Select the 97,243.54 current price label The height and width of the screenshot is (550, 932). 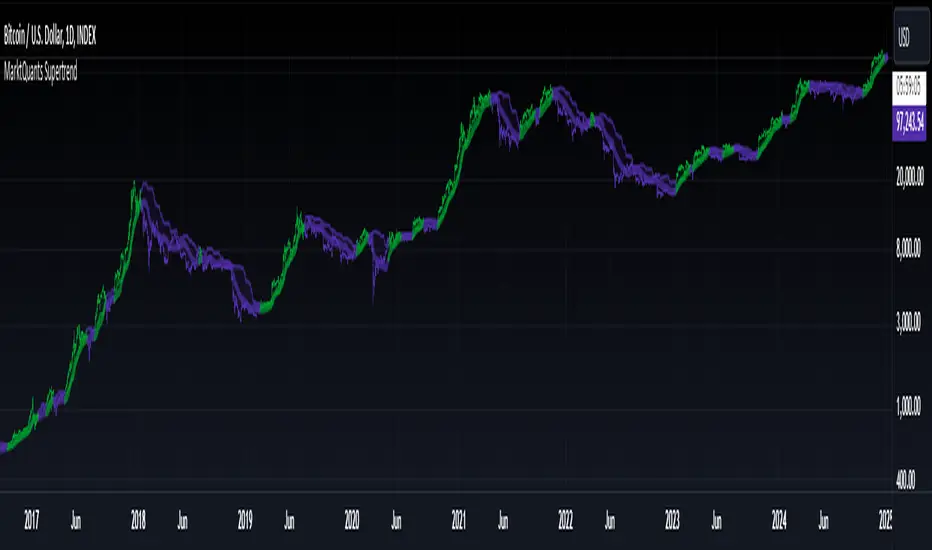click(909, 124)
